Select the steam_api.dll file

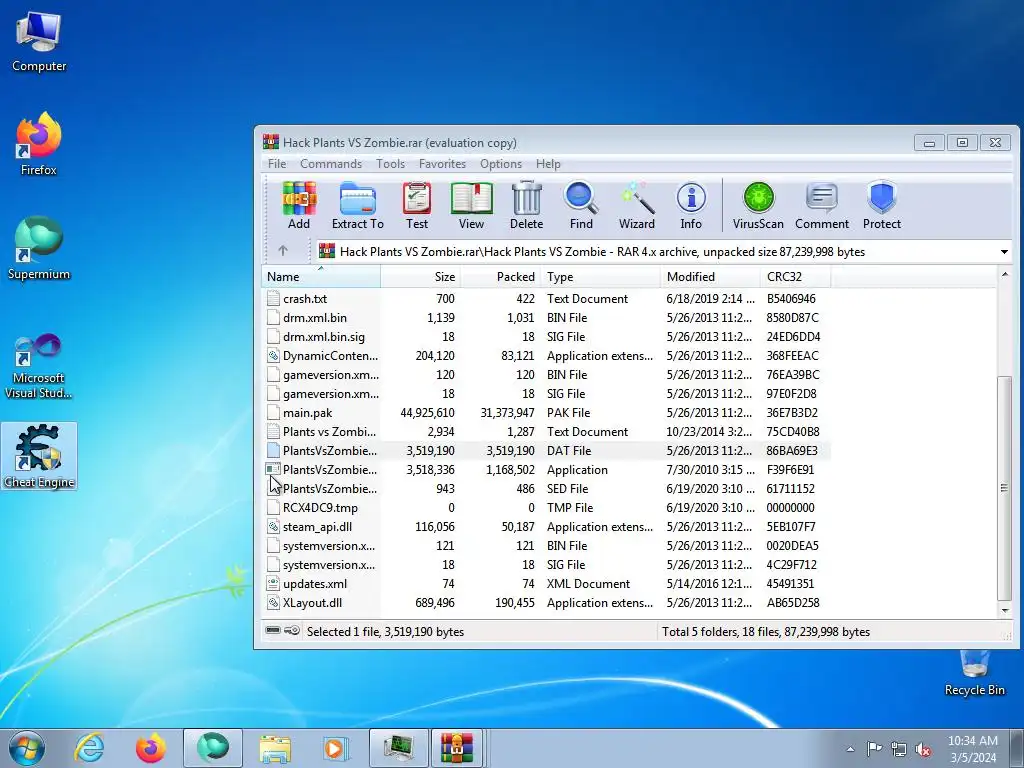(546, 526)
